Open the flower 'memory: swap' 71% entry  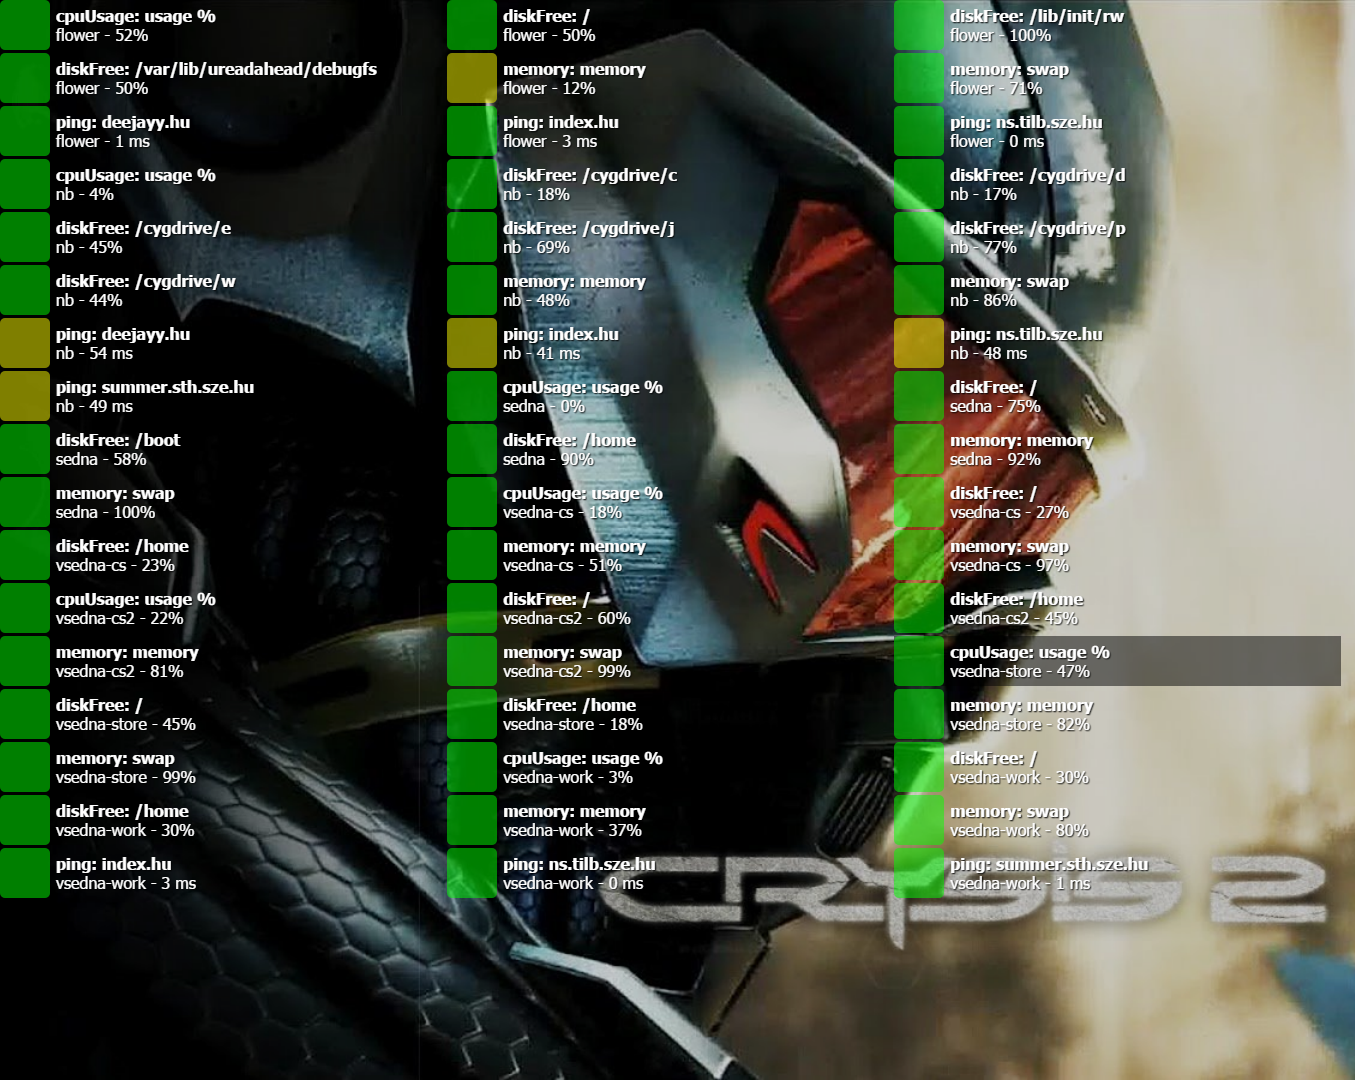(1117, 78)
